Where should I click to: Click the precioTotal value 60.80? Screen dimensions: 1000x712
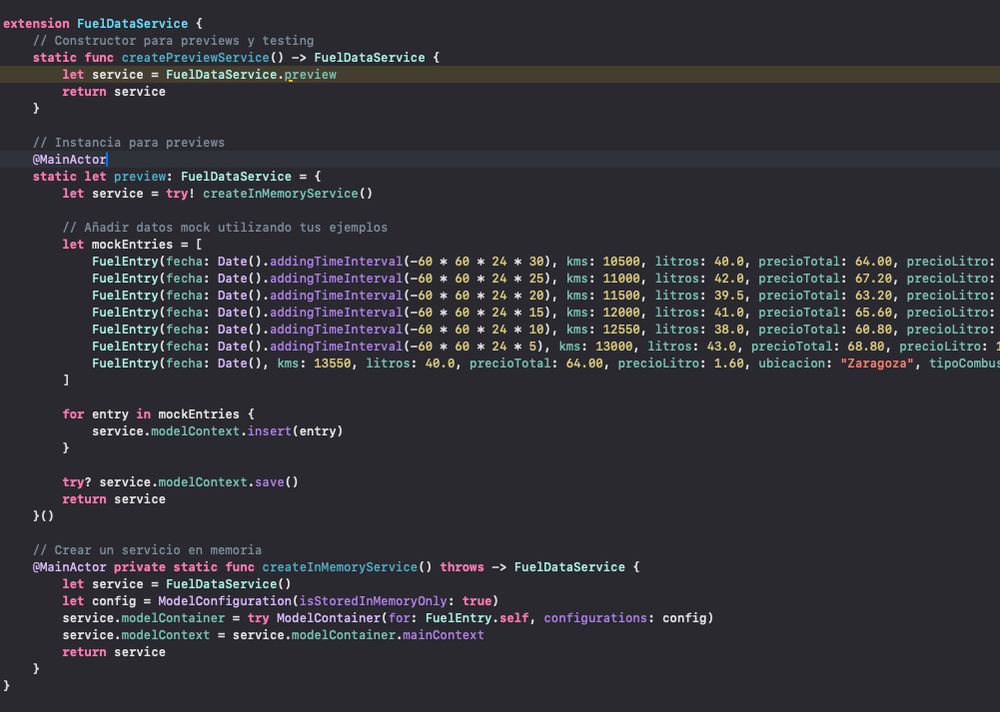(x=874, y=329)
